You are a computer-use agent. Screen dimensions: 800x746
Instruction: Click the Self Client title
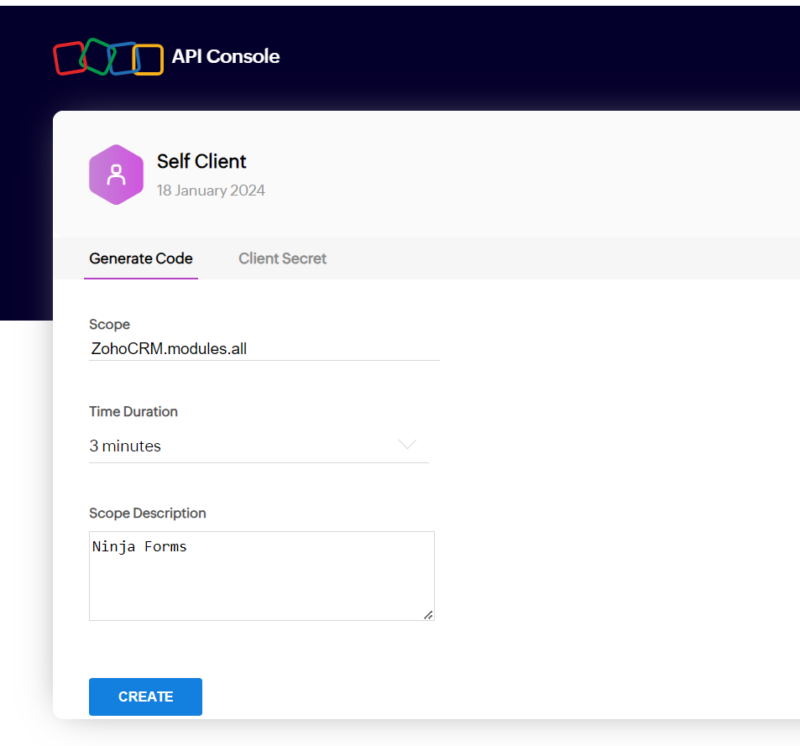tap(201, 161)
